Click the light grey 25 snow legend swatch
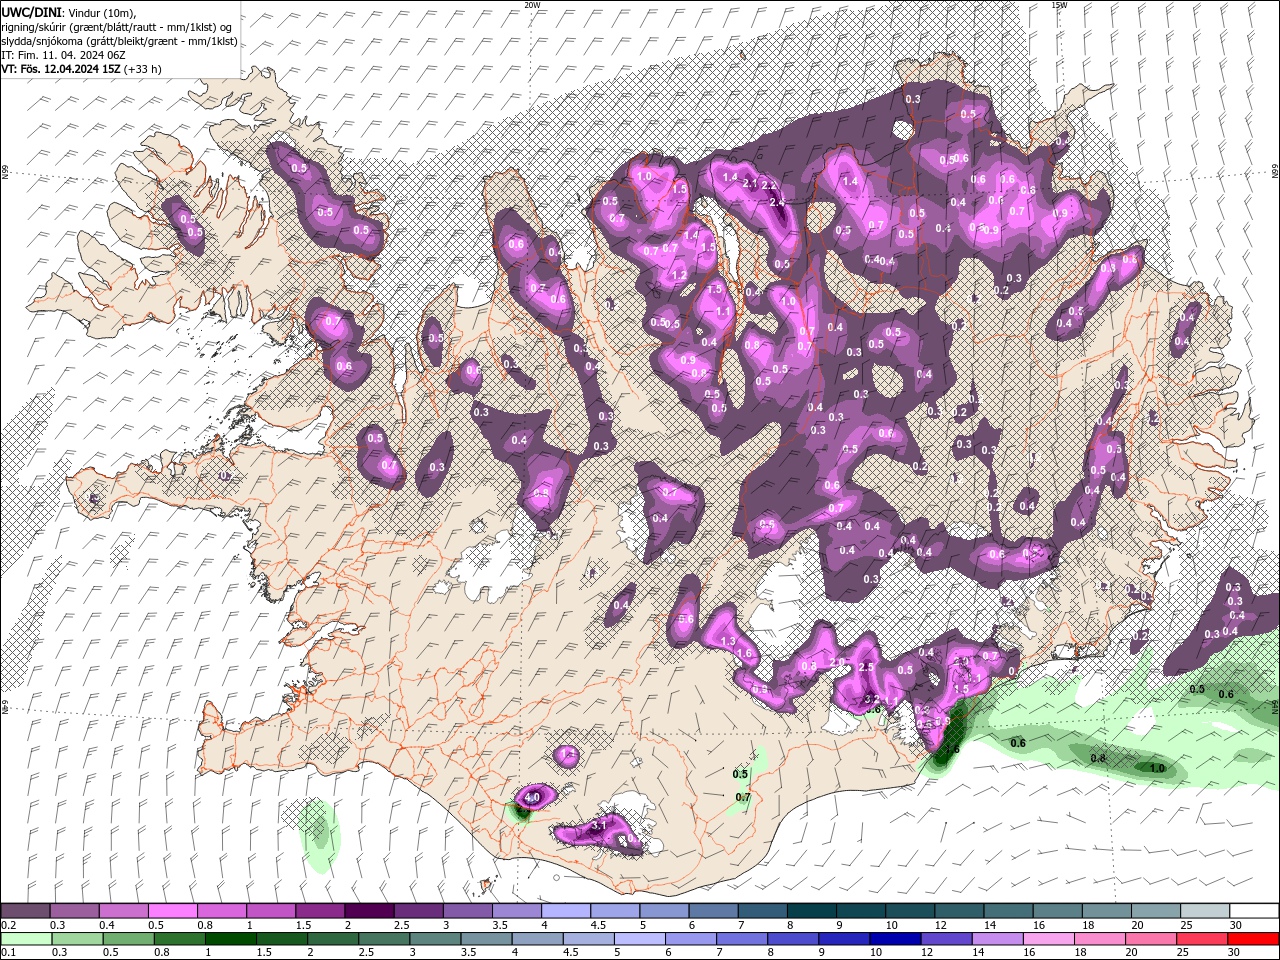The height and width of the screenshot is (960, 1280). coord(1205,911)
